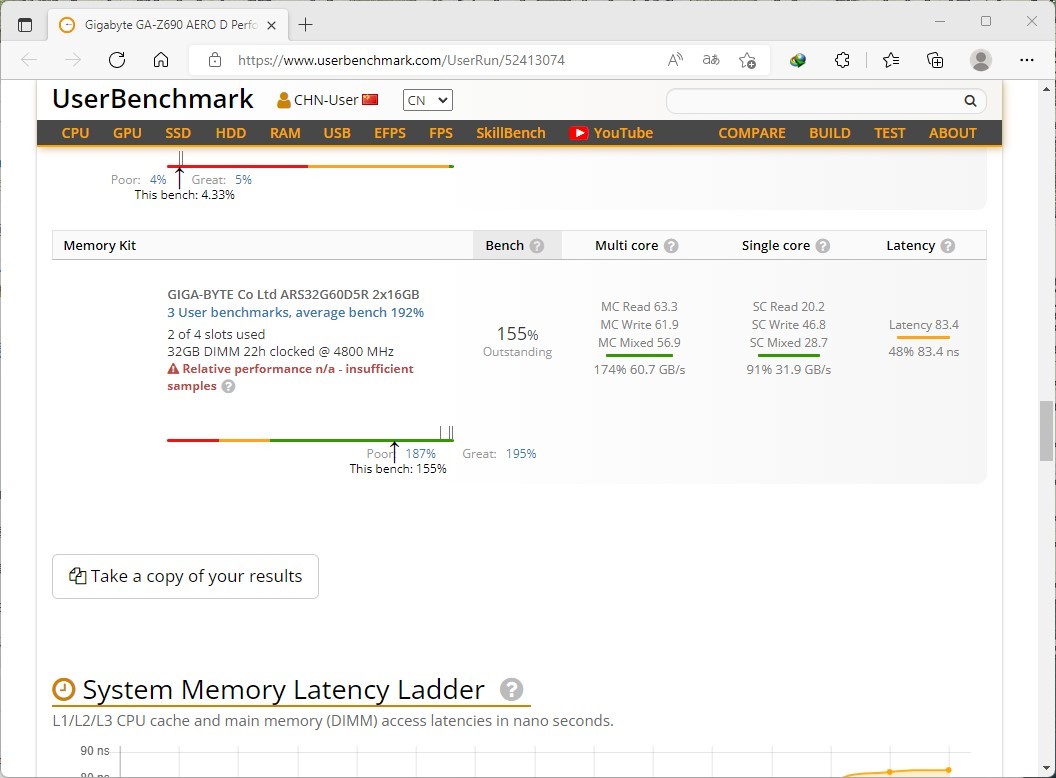Open the CN country dropdown
Viewport: 1056px width, 778px height.
pos(428,100)
